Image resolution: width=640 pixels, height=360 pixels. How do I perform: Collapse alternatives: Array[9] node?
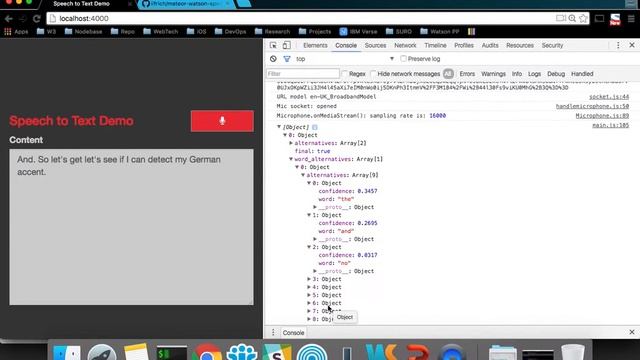pos(303,175)
